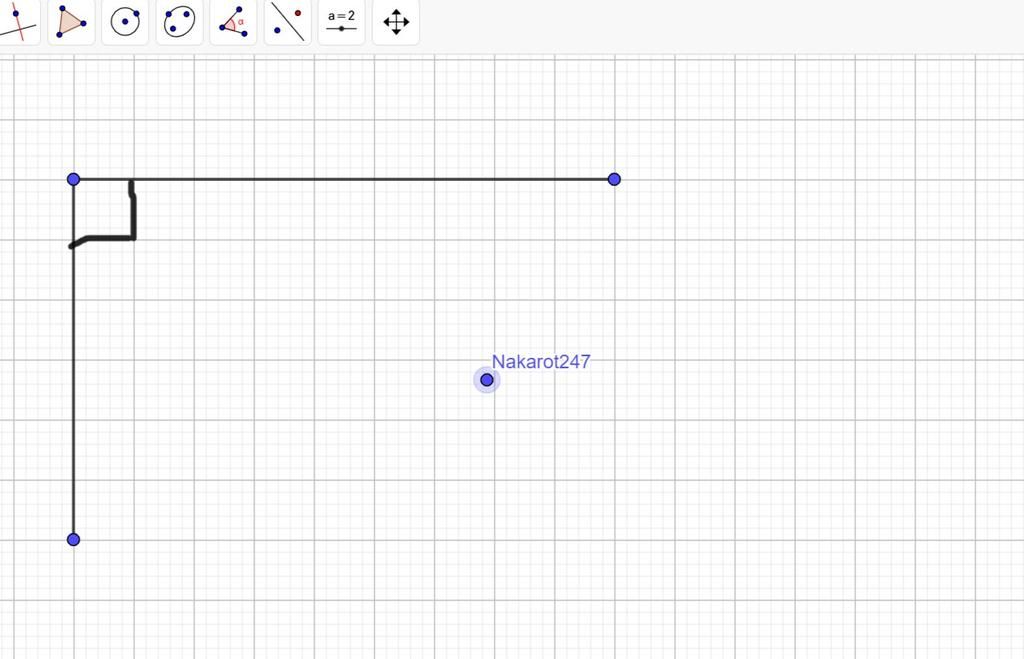
Task: Select the right endpoint of horizontal segment
Action: coord(614,179)
